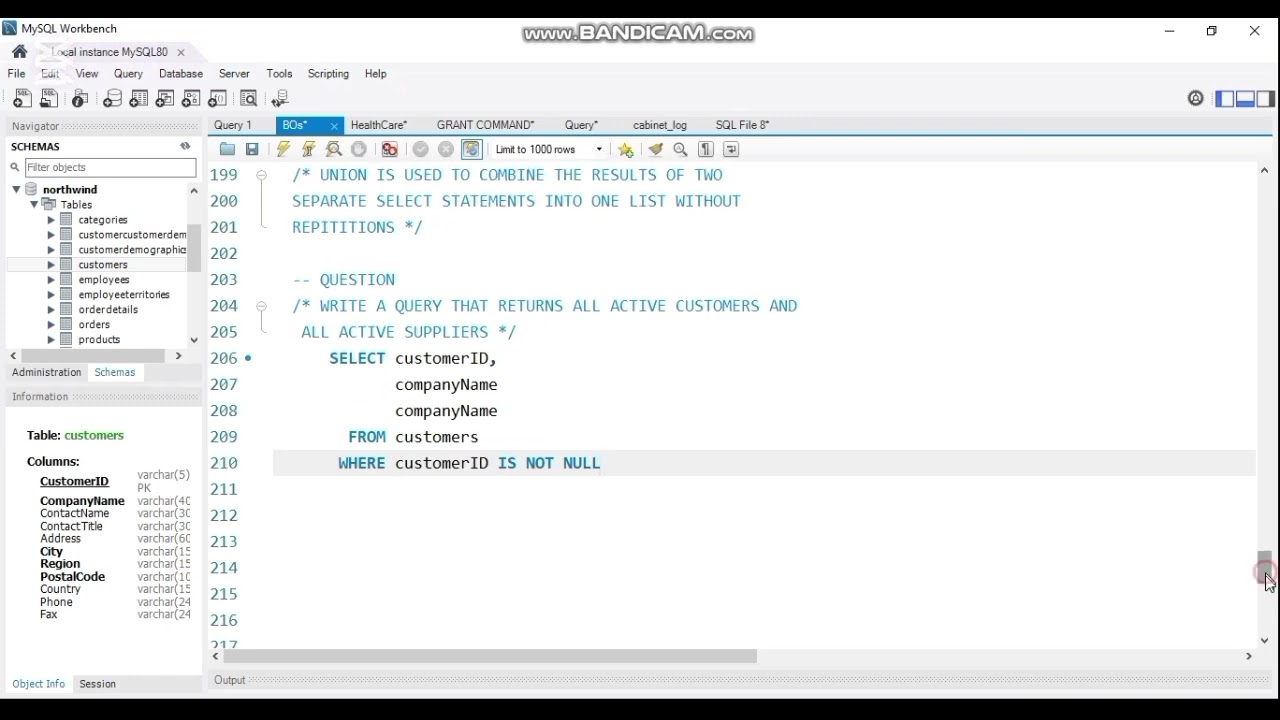This screenshot has width=1280, height=720.
Task: Save snippet star icon
Action: pyautogui.click(x=626, y=149)
